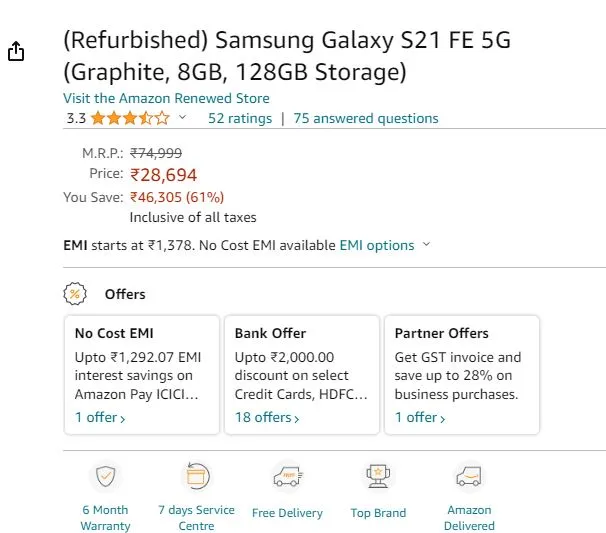606x533 pixels.
Task: Open 1 offer under No Cost EMI
Action: [x=100, y=417]
